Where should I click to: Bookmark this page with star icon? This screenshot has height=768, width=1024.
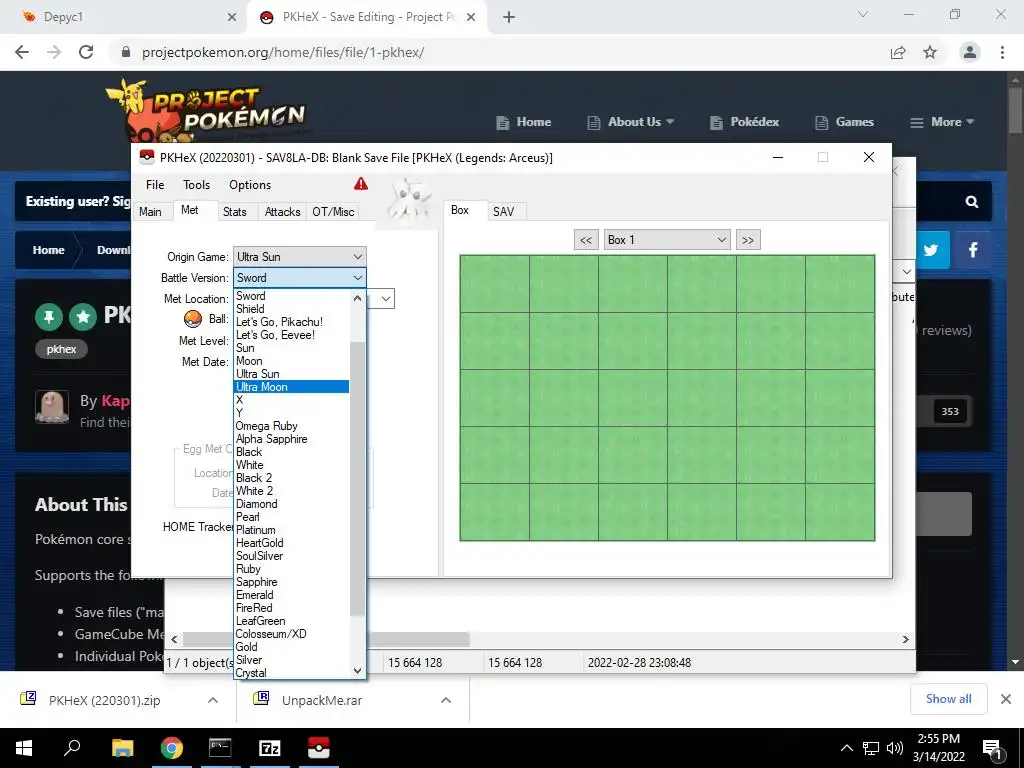[930, 52]
